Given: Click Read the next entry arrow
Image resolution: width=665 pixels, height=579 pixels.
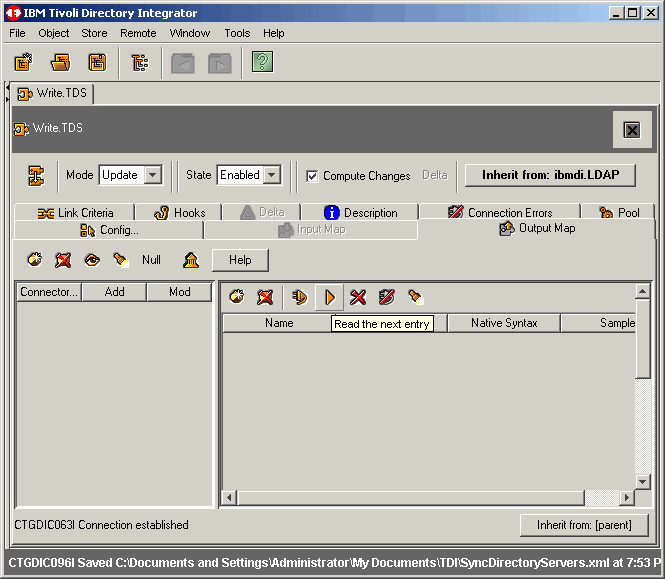Looking at the screenshot, I should pyautogui.click(x=329, y=297).
